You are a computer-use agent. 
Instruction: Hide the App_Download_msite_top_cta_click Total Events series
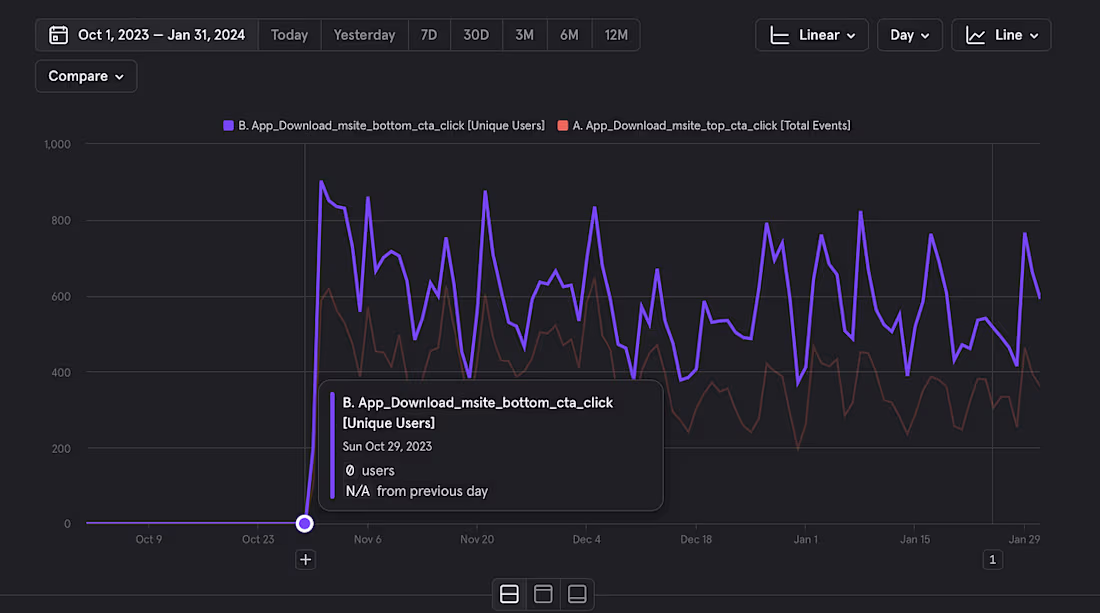coord(710,125)
